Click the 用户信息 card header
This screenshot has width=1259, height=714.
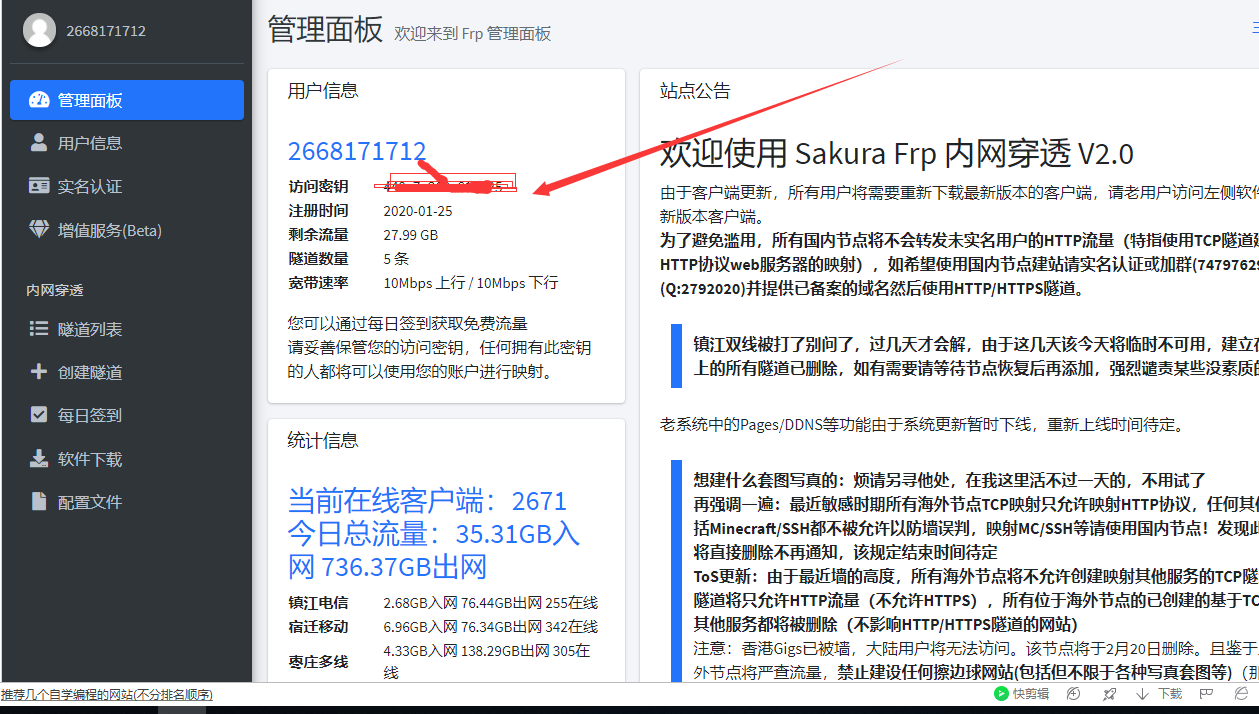(x=323, y=91)
